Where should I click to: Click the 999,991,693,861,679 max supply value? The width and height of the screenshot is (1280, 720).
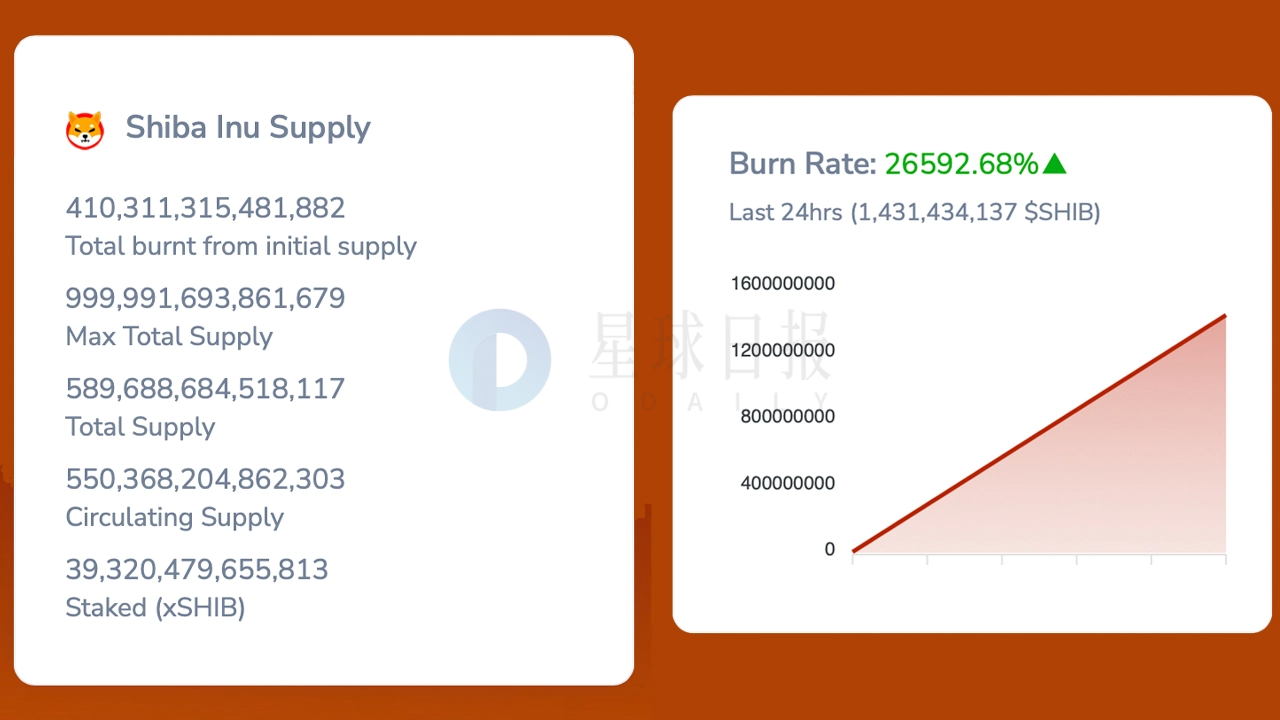pyautogui.click(x=205, y=298)
